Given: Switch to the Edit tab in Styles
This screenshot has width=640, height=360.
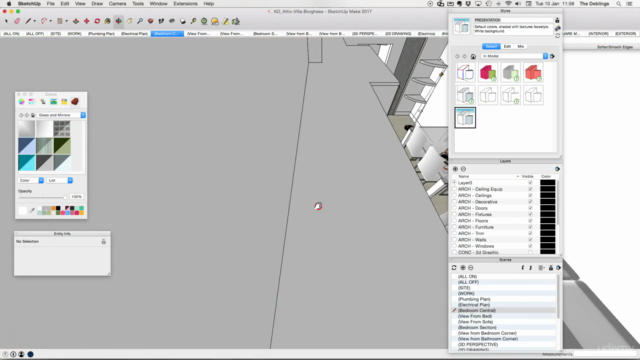Looking at the screenshot, I should pyautogui.click(x=507, y=47).
